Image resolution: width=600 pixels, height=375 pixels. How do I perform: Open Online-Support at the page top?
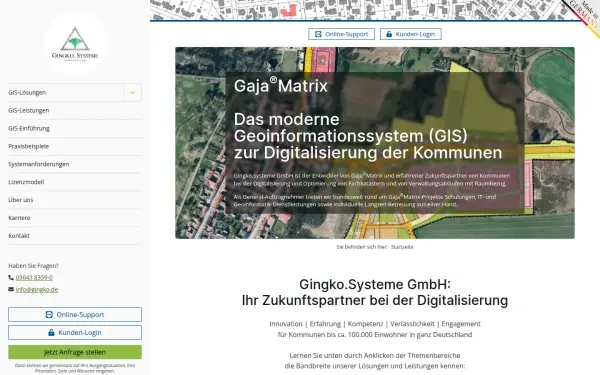click(x=341, y=34)
